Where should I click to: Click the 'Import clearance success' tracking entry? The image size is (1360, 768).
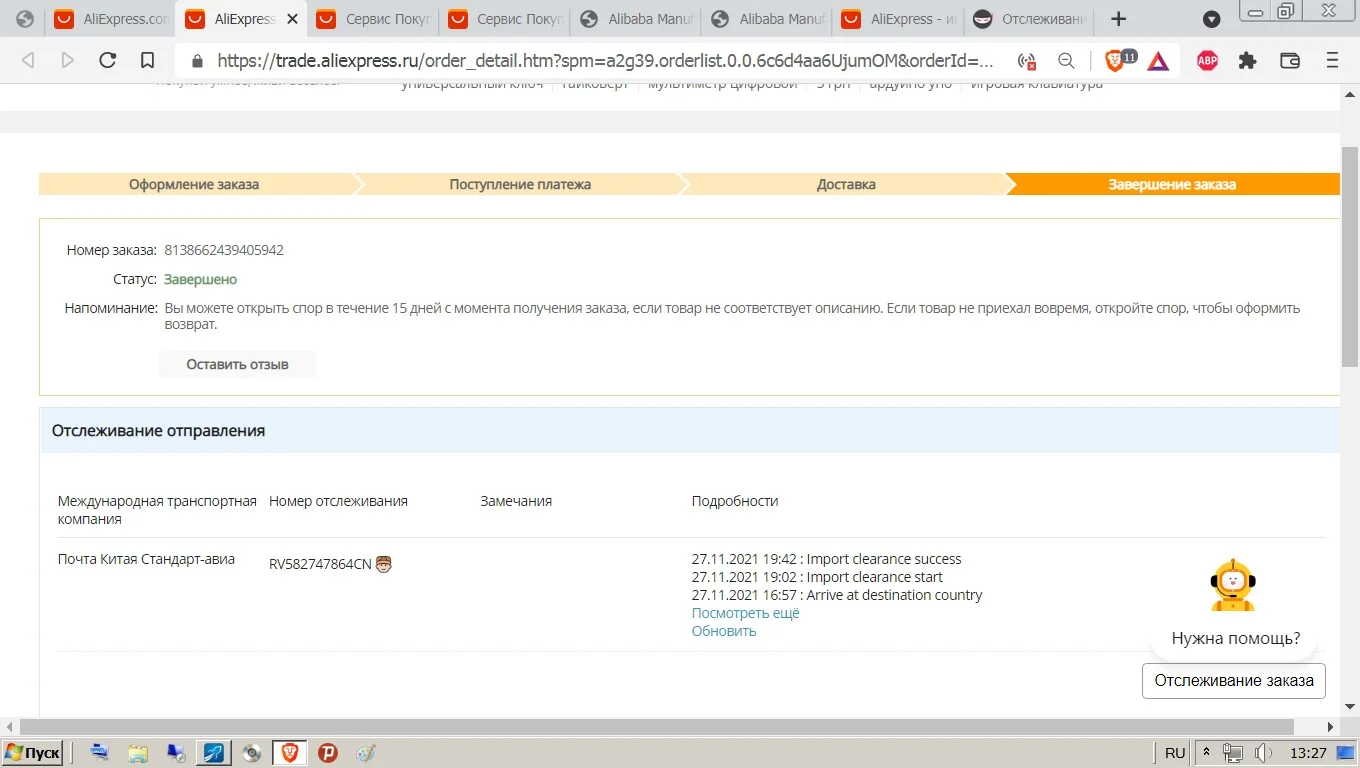(x=827, y=559)
